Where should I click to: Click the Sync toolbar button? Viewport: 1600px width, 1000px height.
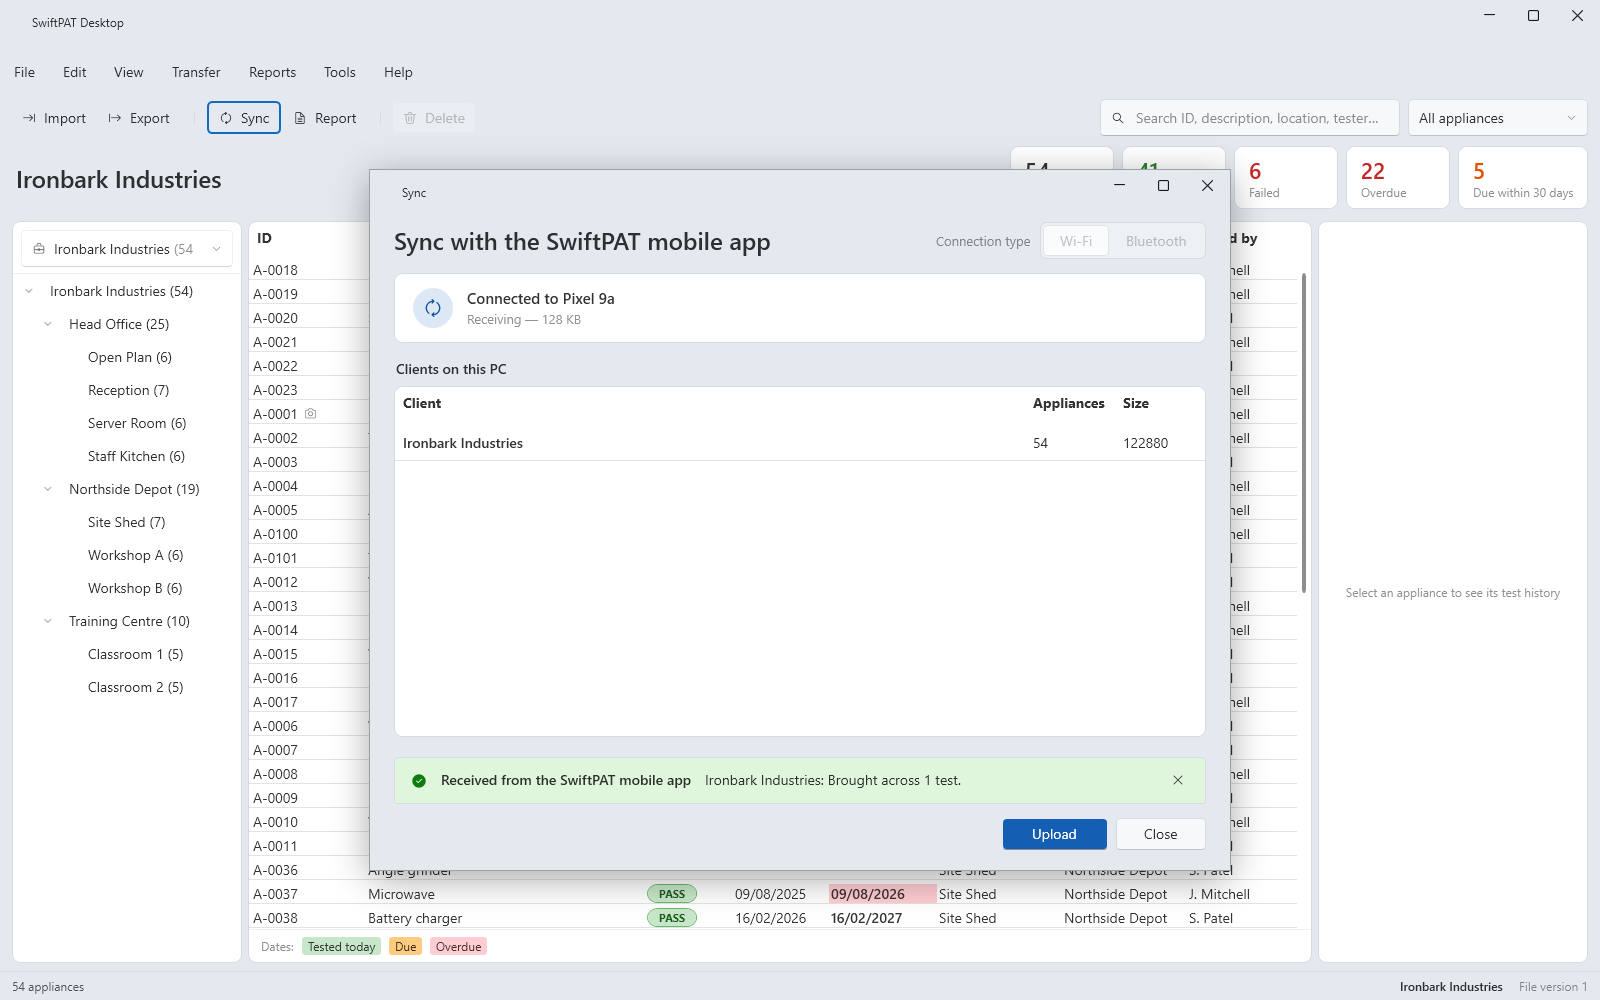tap(244, 118)
